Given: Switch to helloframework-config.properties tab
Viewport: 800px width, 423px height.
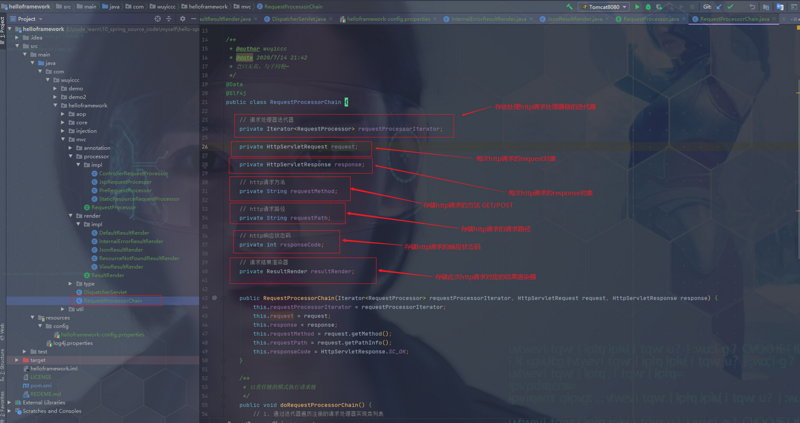Looking at the screenshot, I should click(388, 19).
